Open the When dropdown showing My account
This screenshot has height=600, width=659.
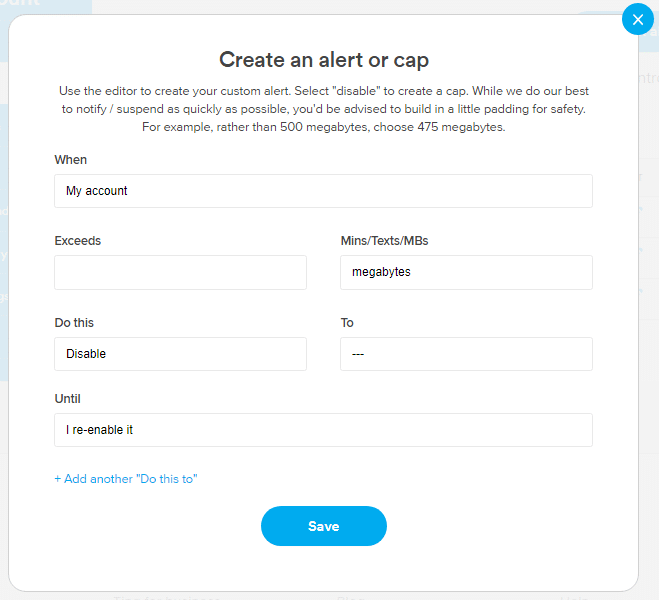(x=323, y=191)
